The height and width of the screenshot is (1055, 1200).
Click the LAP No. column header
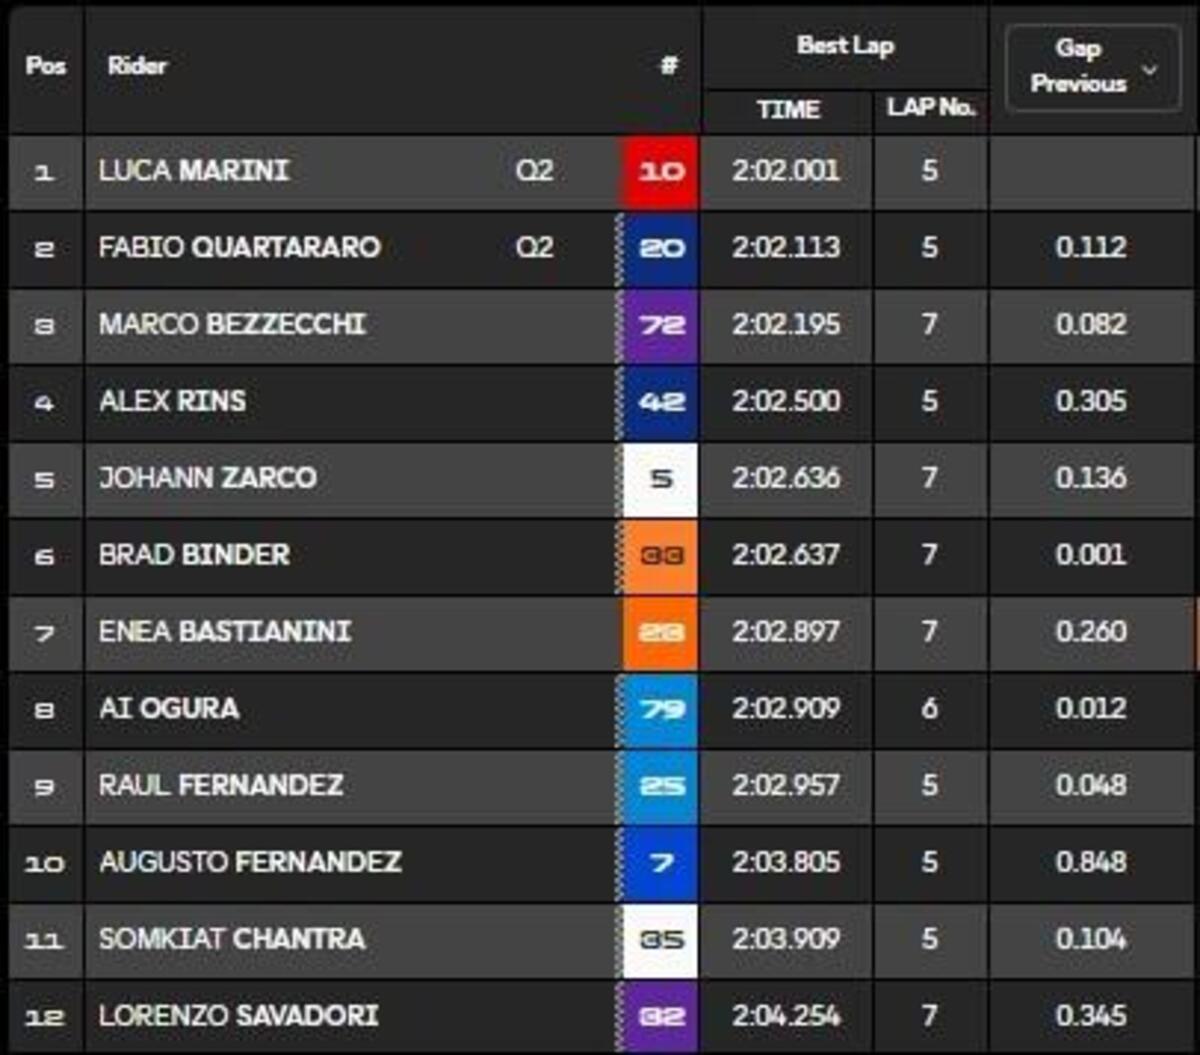tap(931, 109)
